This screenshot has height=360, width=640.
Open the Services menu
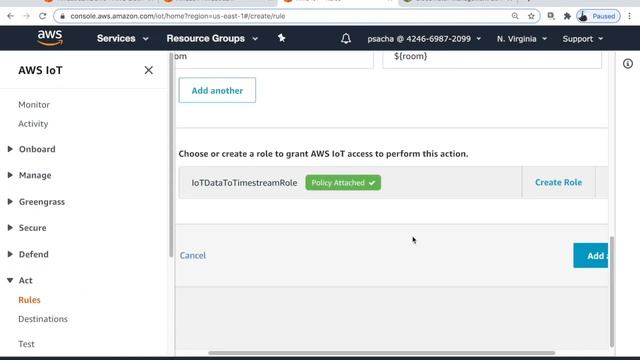click(x=122, y=38)
